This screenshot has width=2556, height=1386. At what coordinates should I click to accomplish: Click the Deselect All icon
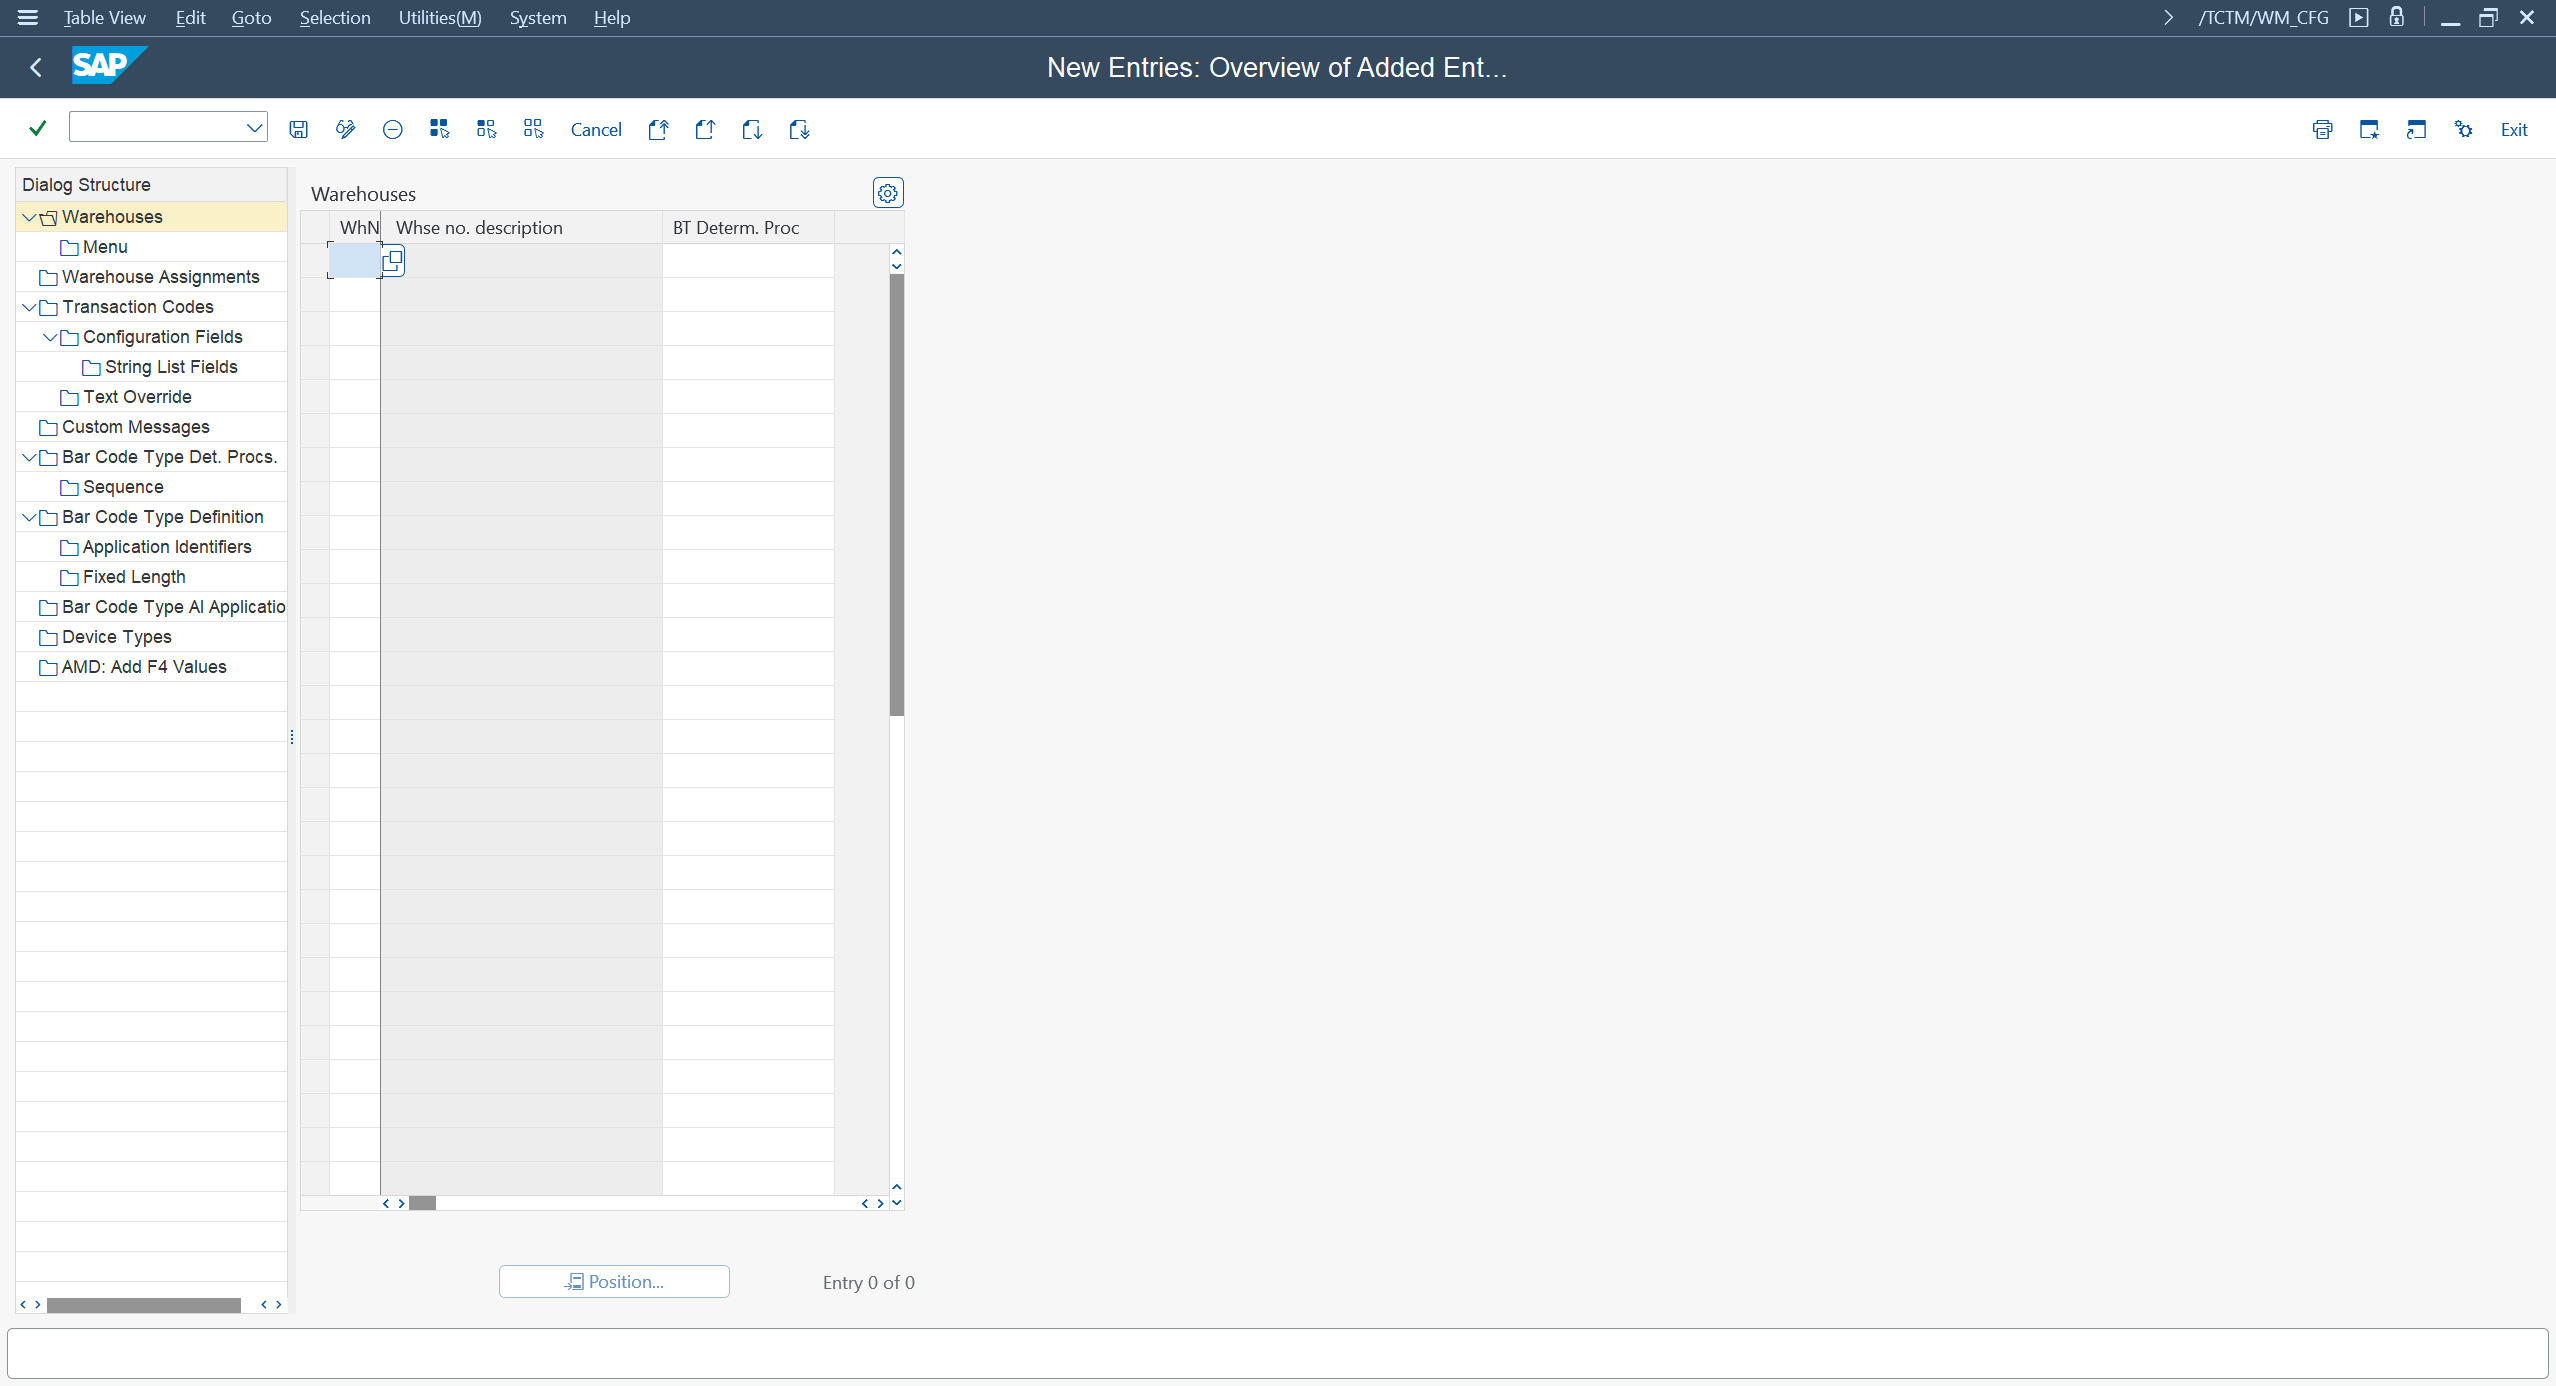(533, 129)
